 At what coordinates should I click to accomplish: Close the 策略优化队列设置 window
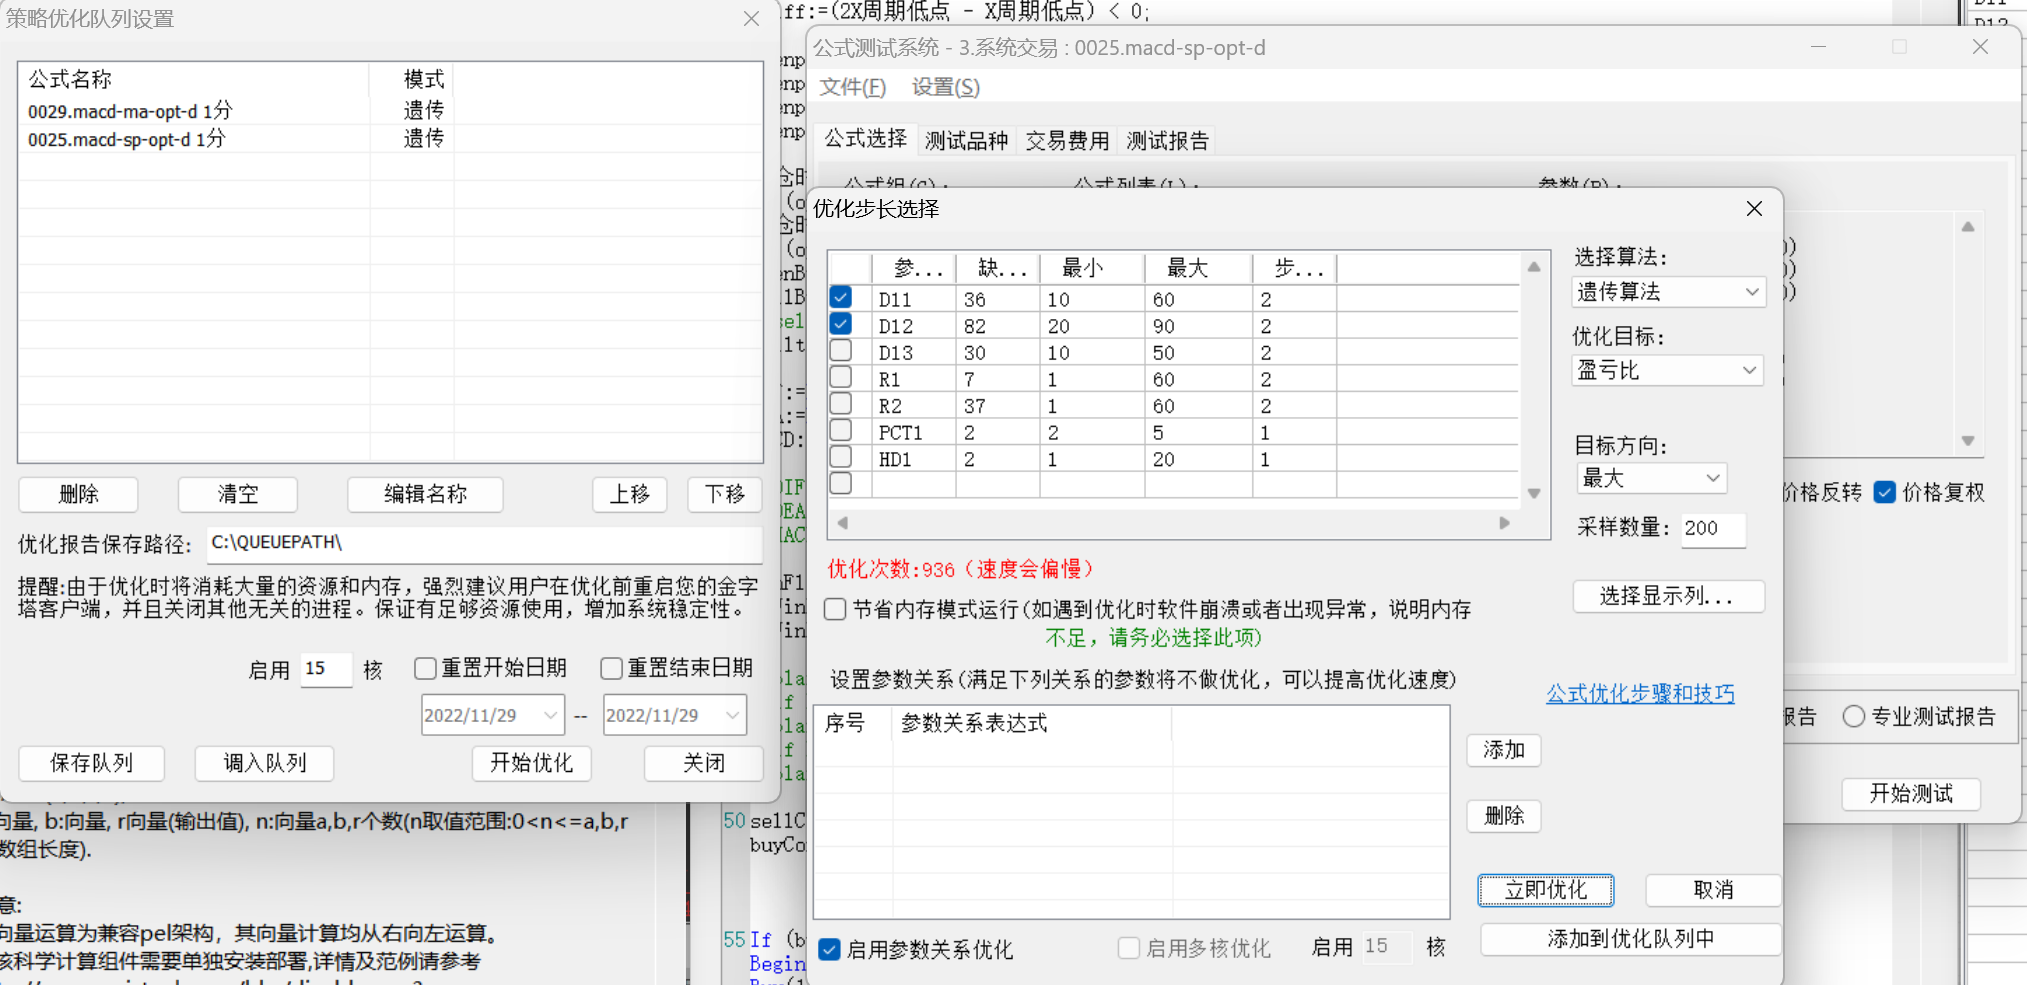coord(751,19)
